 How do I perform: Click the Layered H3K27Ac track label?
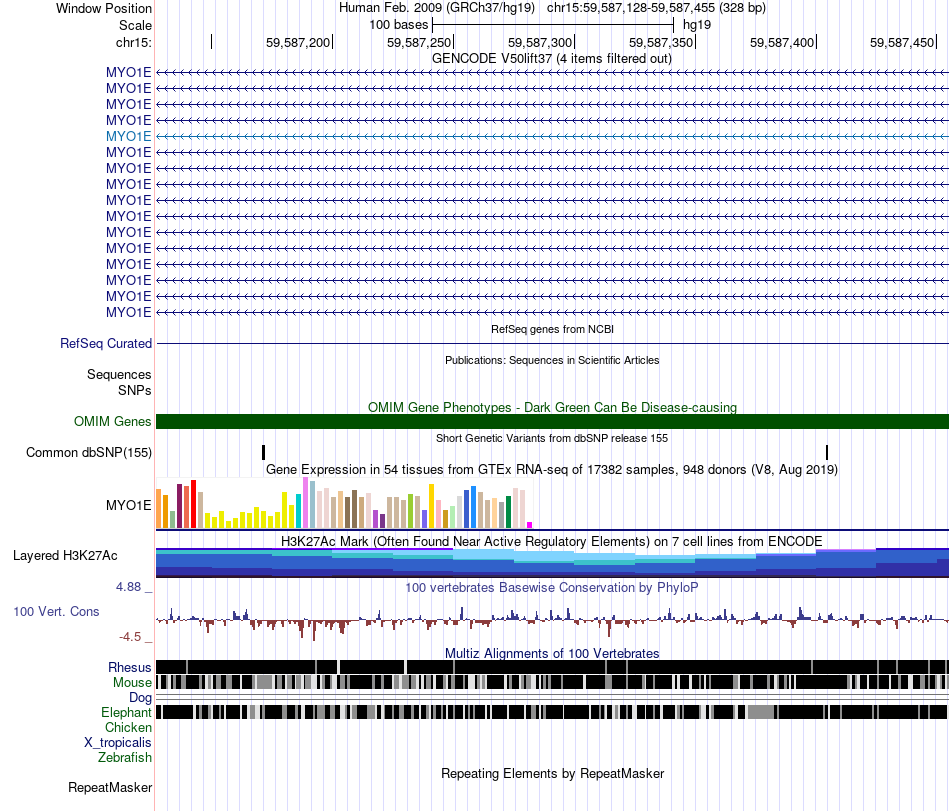point(65,555)
